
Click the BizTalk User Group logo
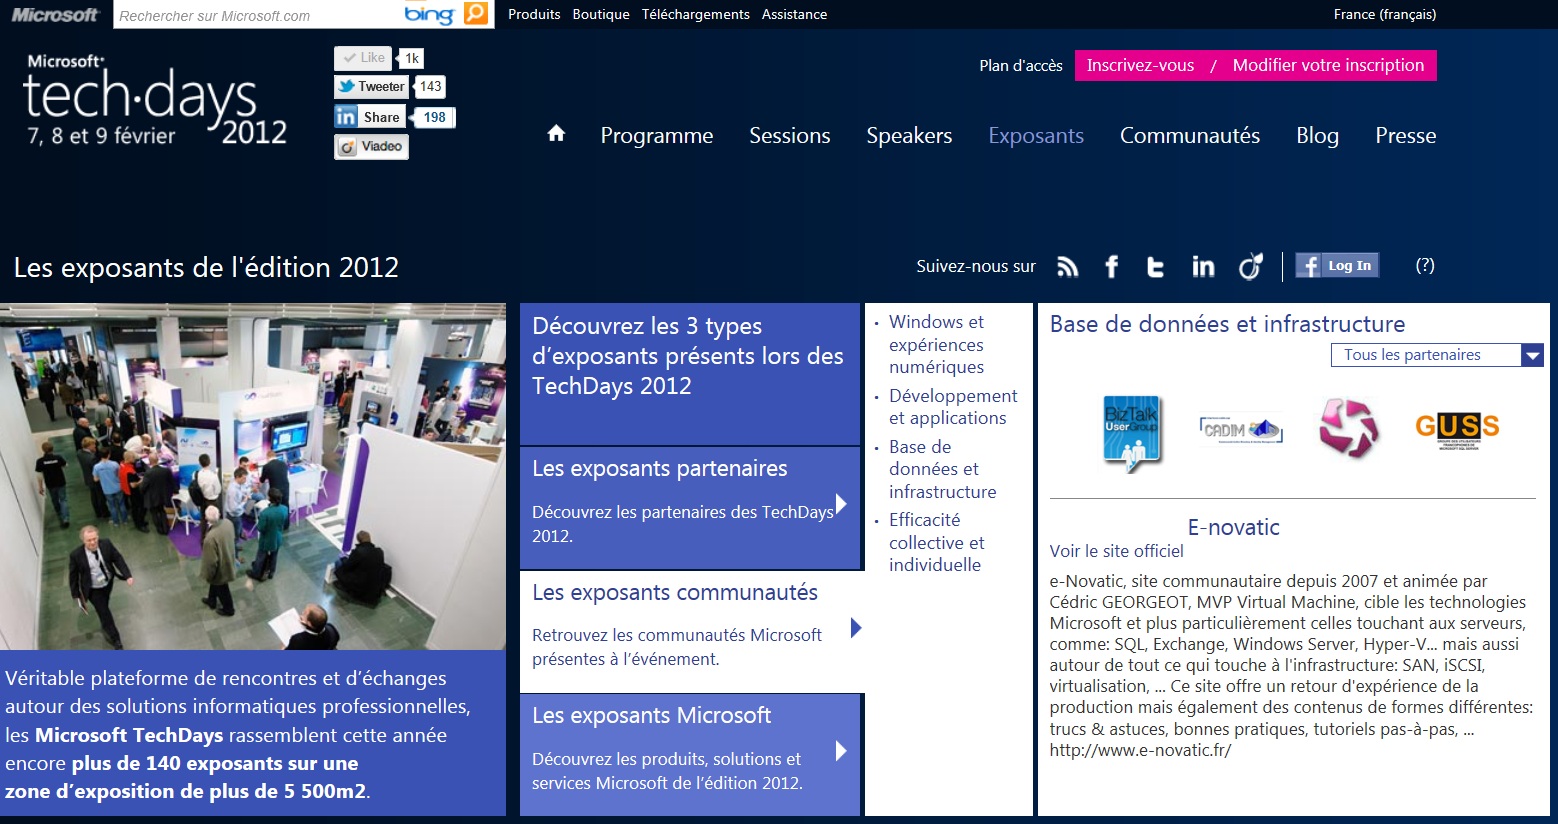(1131, 433)
